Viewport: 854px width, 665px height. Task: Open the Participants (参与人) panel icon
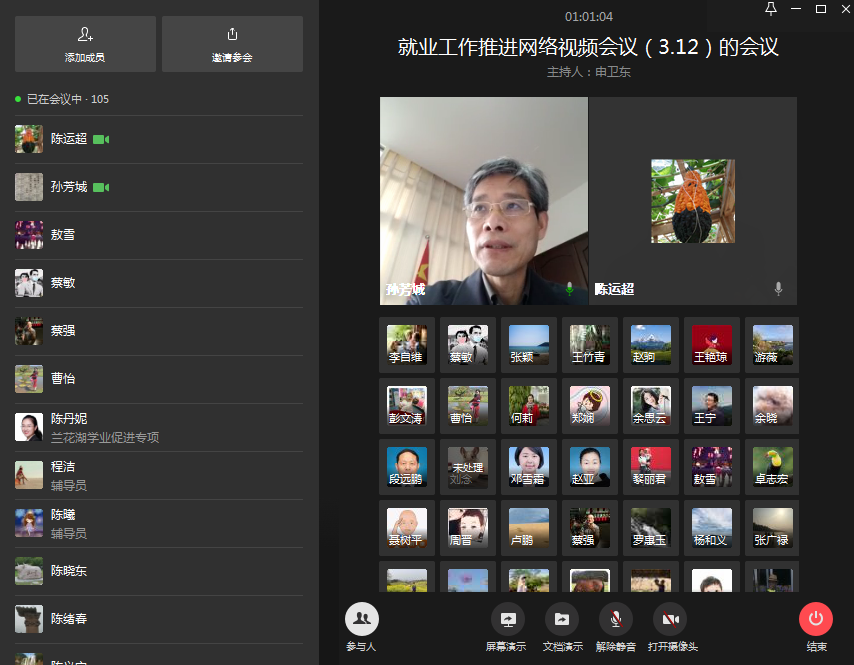362,619
